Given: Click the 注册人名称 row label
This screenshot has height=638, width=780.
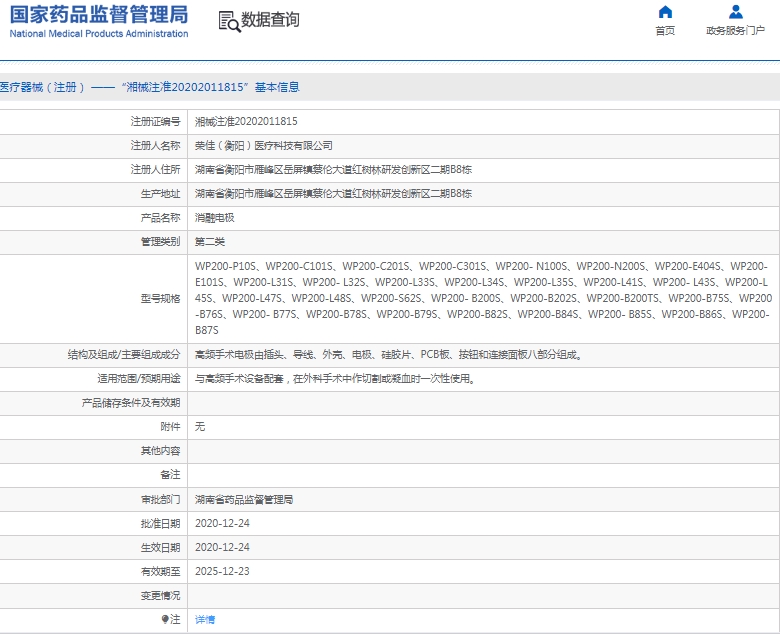Looking at the screenshot, I should 155,146.
